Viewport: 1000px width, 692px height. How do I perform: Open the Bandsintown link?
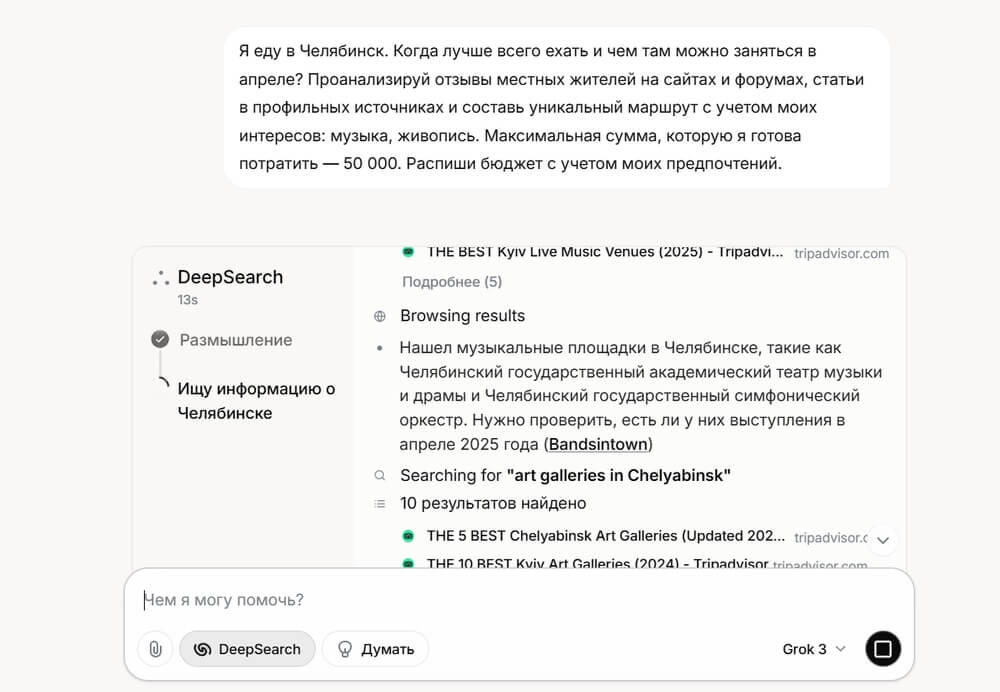599,444
